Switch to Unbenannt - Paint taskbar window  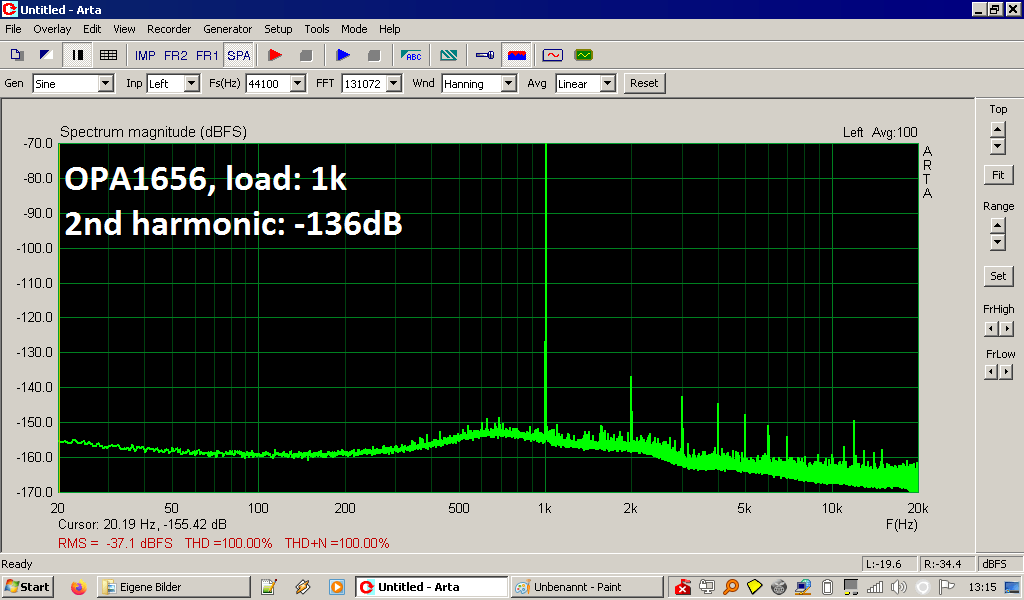click(586, 587)
